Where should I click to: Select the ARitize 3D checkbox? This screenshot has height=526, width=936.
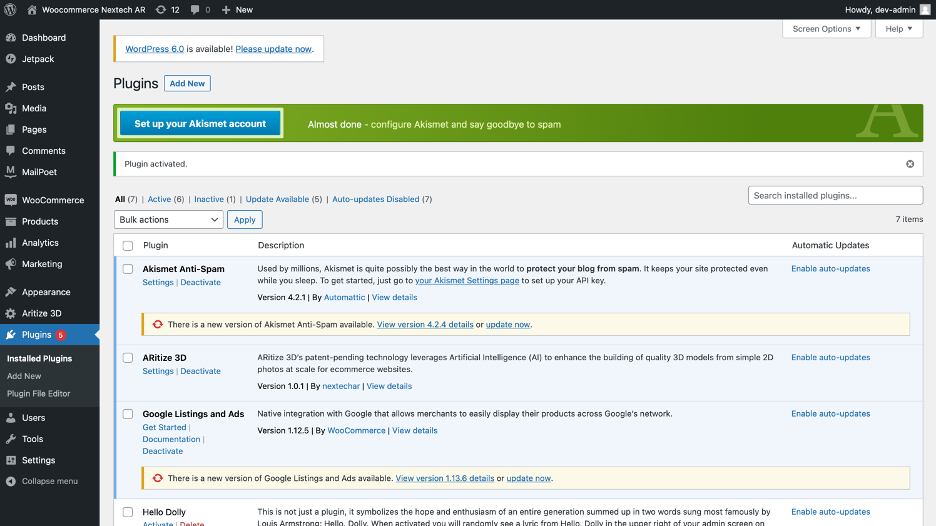click(x=128, y=358)
